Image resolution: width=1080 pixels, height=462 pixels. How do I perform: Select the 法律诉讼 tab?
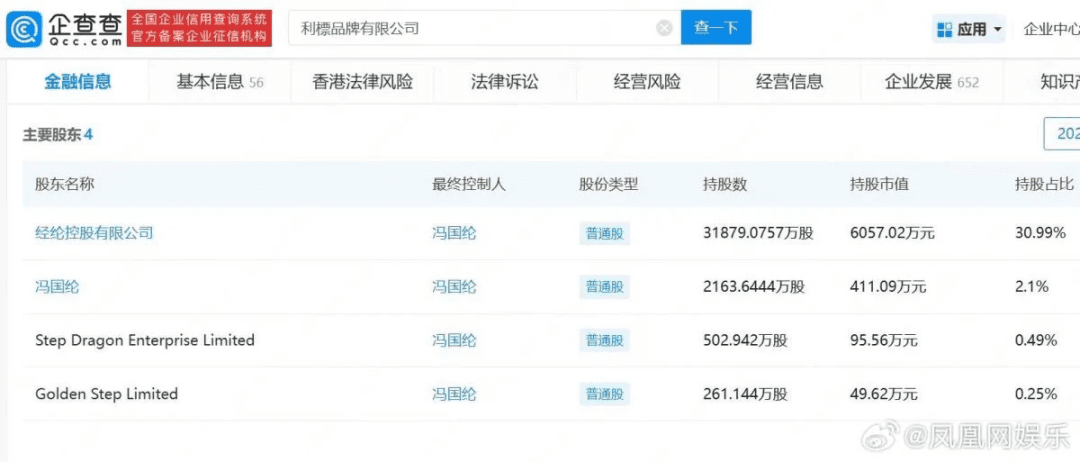[504, 82]
